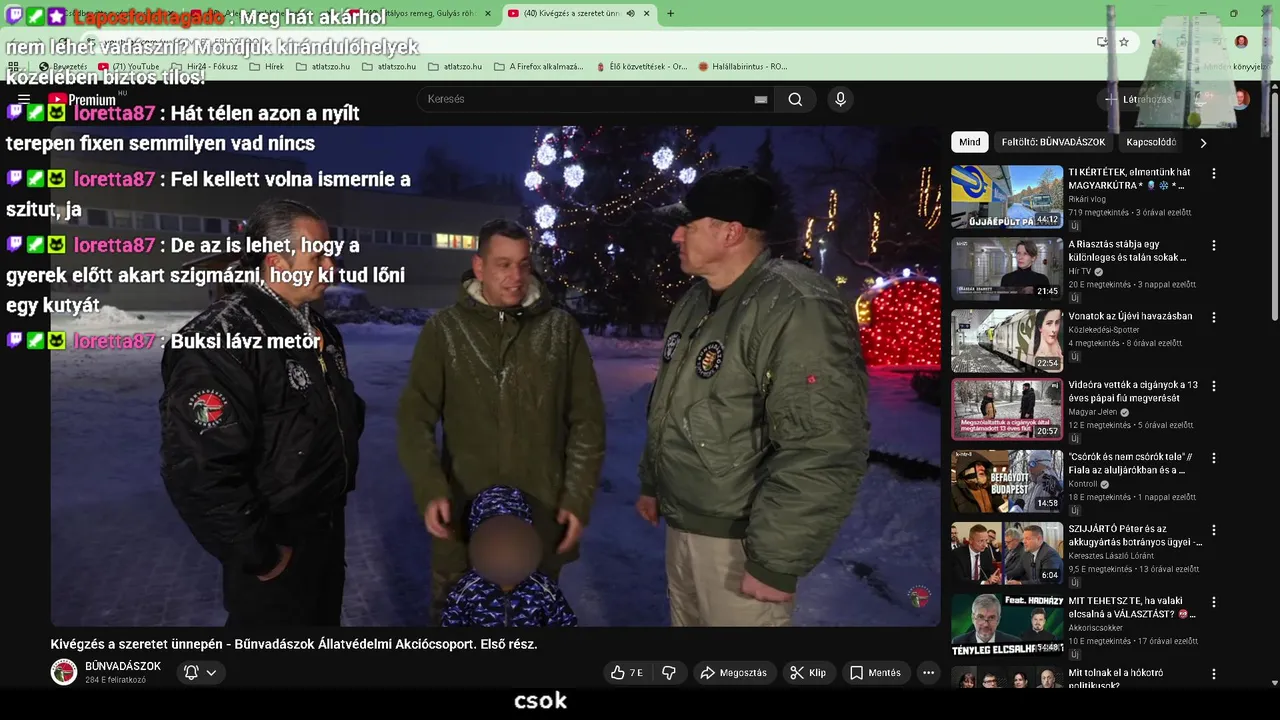The image size is (1280, 720).
Task: Open the Létrehozás create button
Action: [x=1138, y=99]
